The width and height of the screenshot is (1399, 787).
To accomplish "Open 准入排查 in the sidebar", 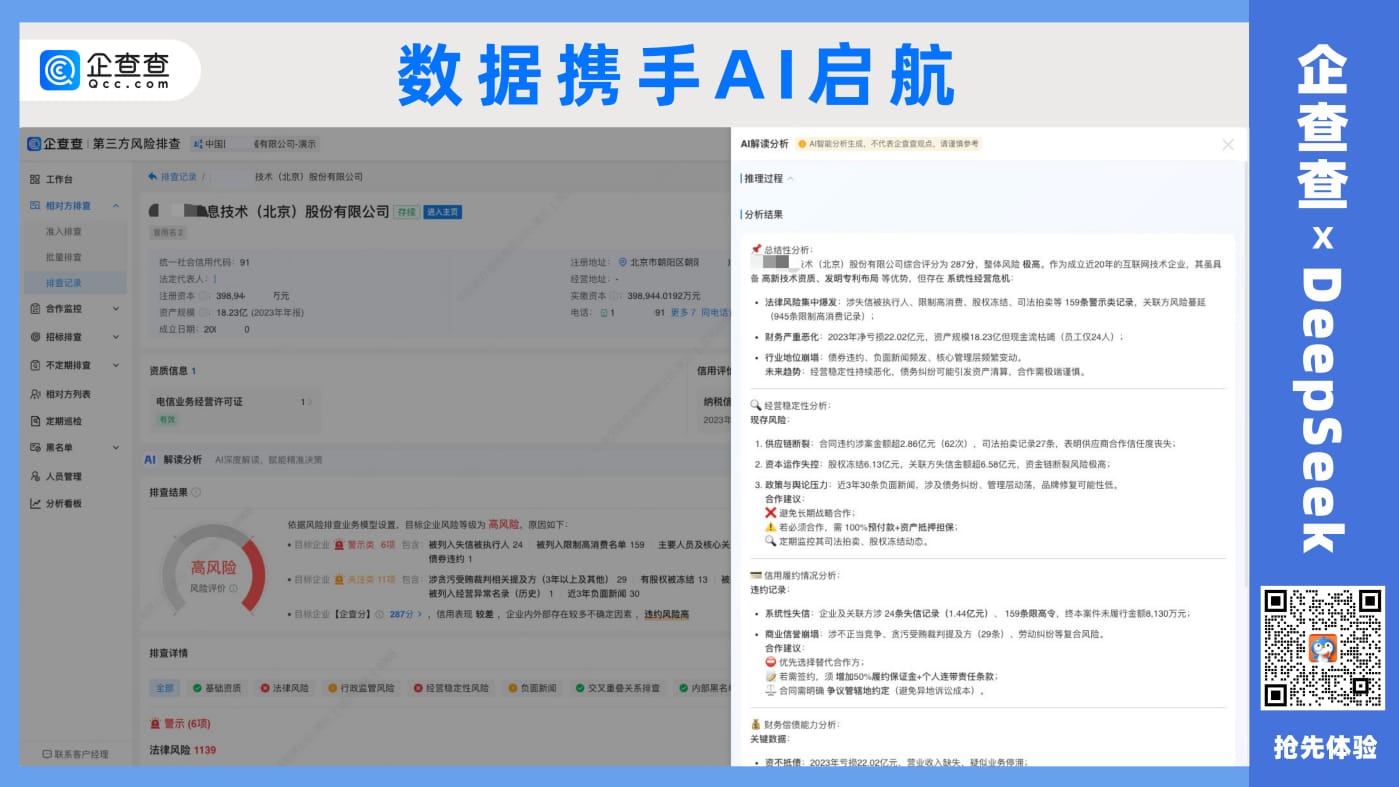I will point(64,231).
